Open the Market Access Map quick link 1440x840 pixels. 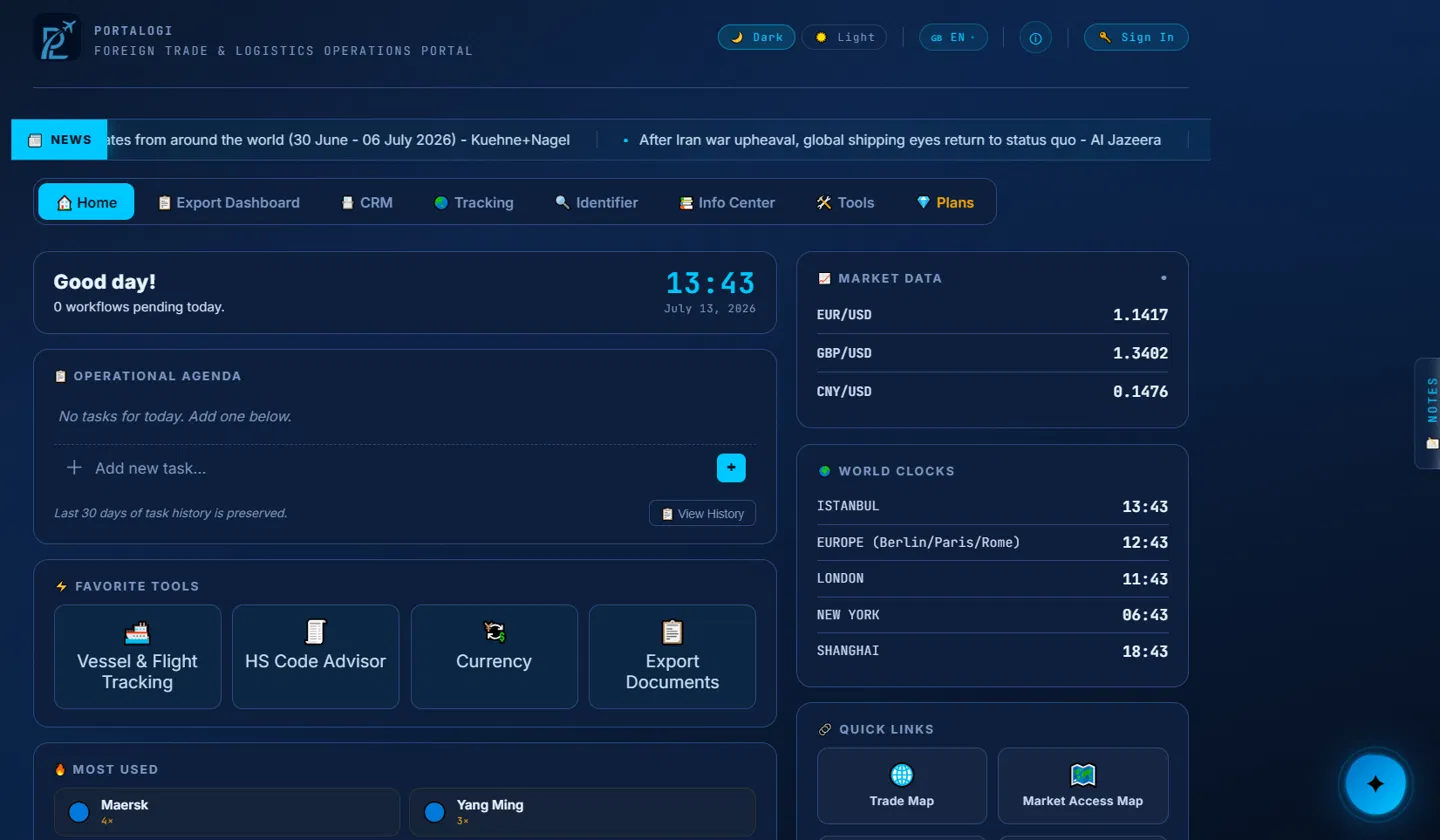tap(1083, 786)
